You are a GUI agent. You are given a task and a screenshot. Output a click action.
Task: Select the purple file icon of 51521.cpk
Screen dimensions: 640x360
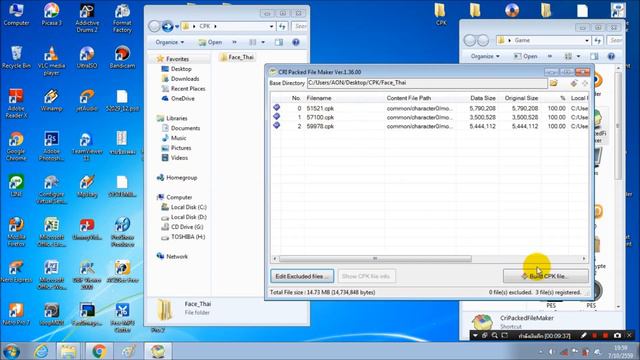click(276, 108)
